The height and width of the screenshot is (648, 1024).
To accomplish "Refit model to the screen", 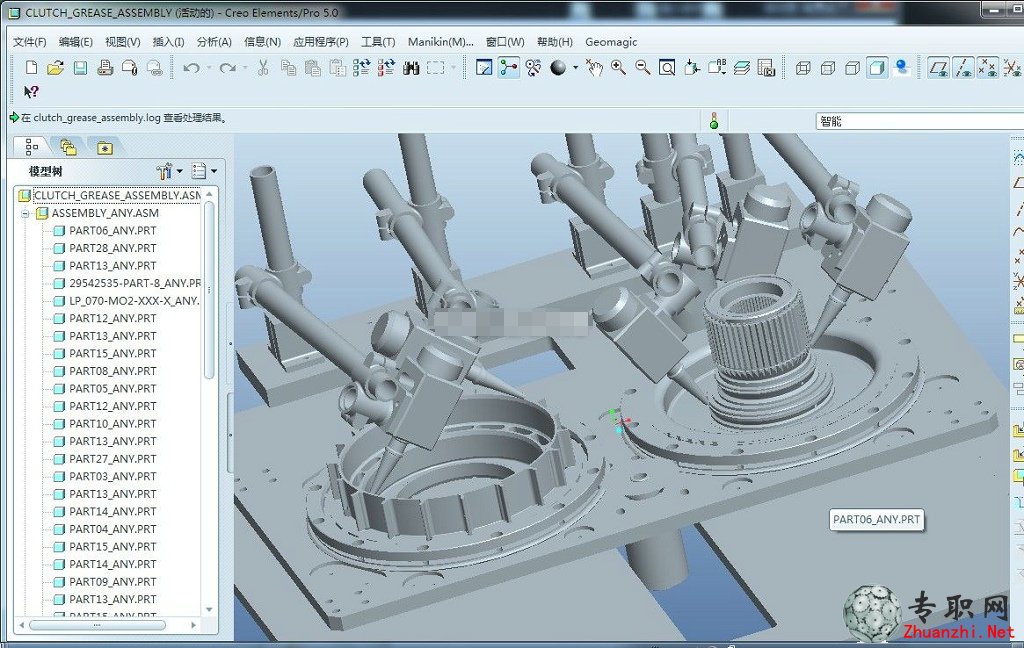I will 667,67.
